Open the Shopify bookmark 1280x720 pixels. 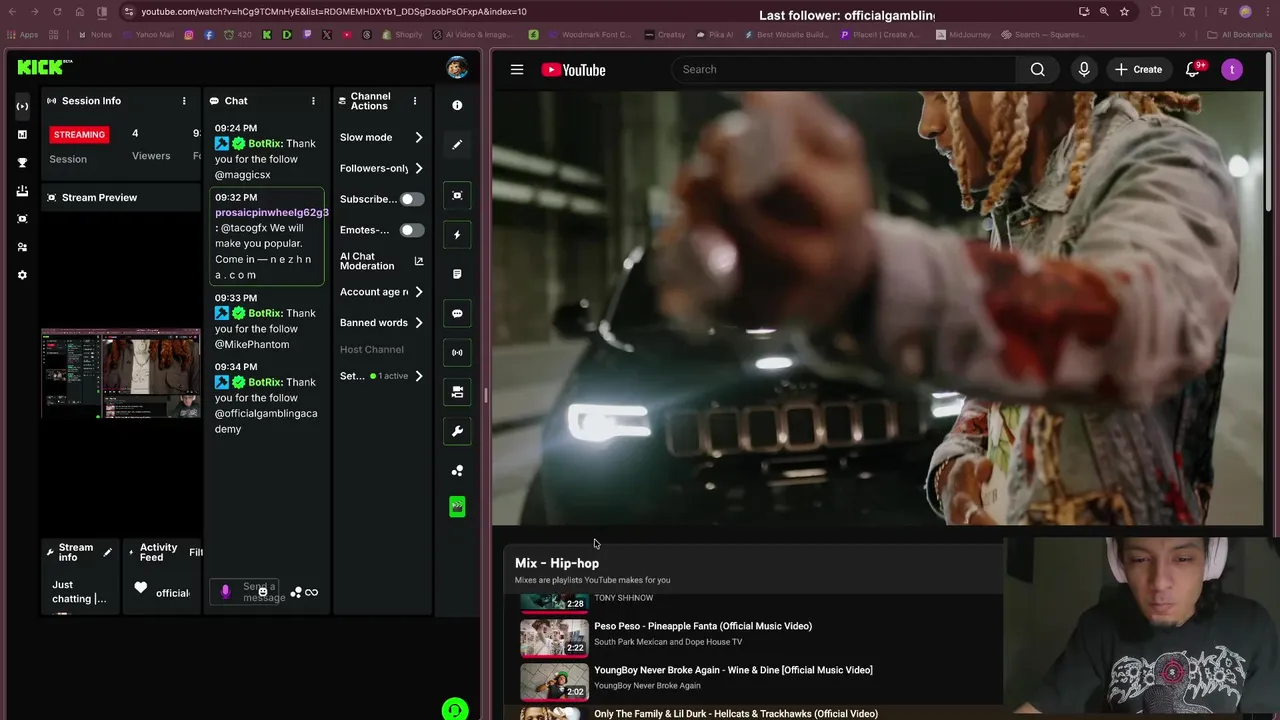pos(403,35)
